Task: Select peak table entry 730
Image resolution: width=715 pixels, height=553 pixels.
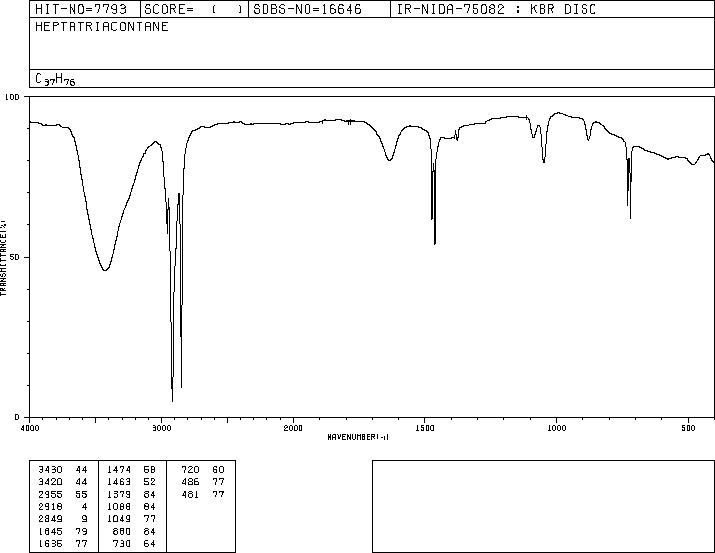Action: [x=122, y=543]
